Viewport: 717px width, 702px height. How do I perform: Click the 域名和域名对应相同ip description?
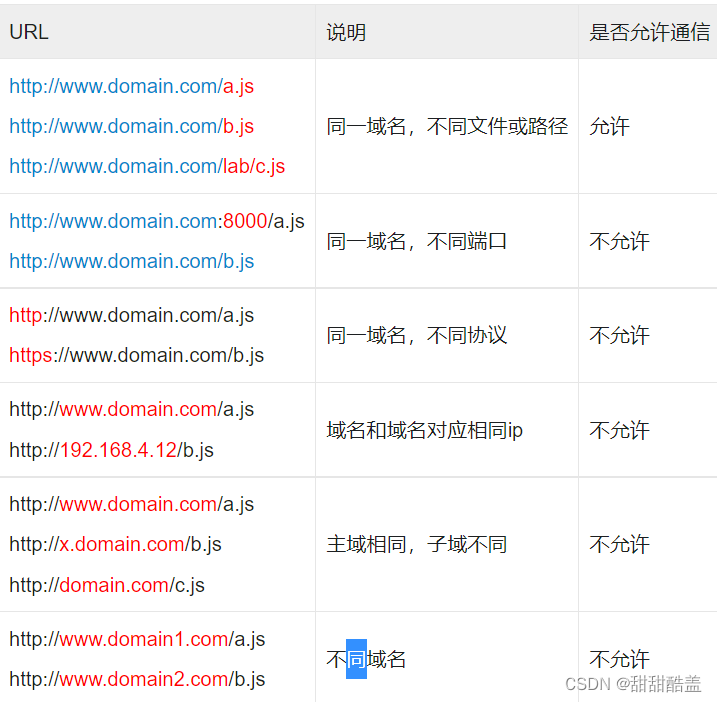424,430
